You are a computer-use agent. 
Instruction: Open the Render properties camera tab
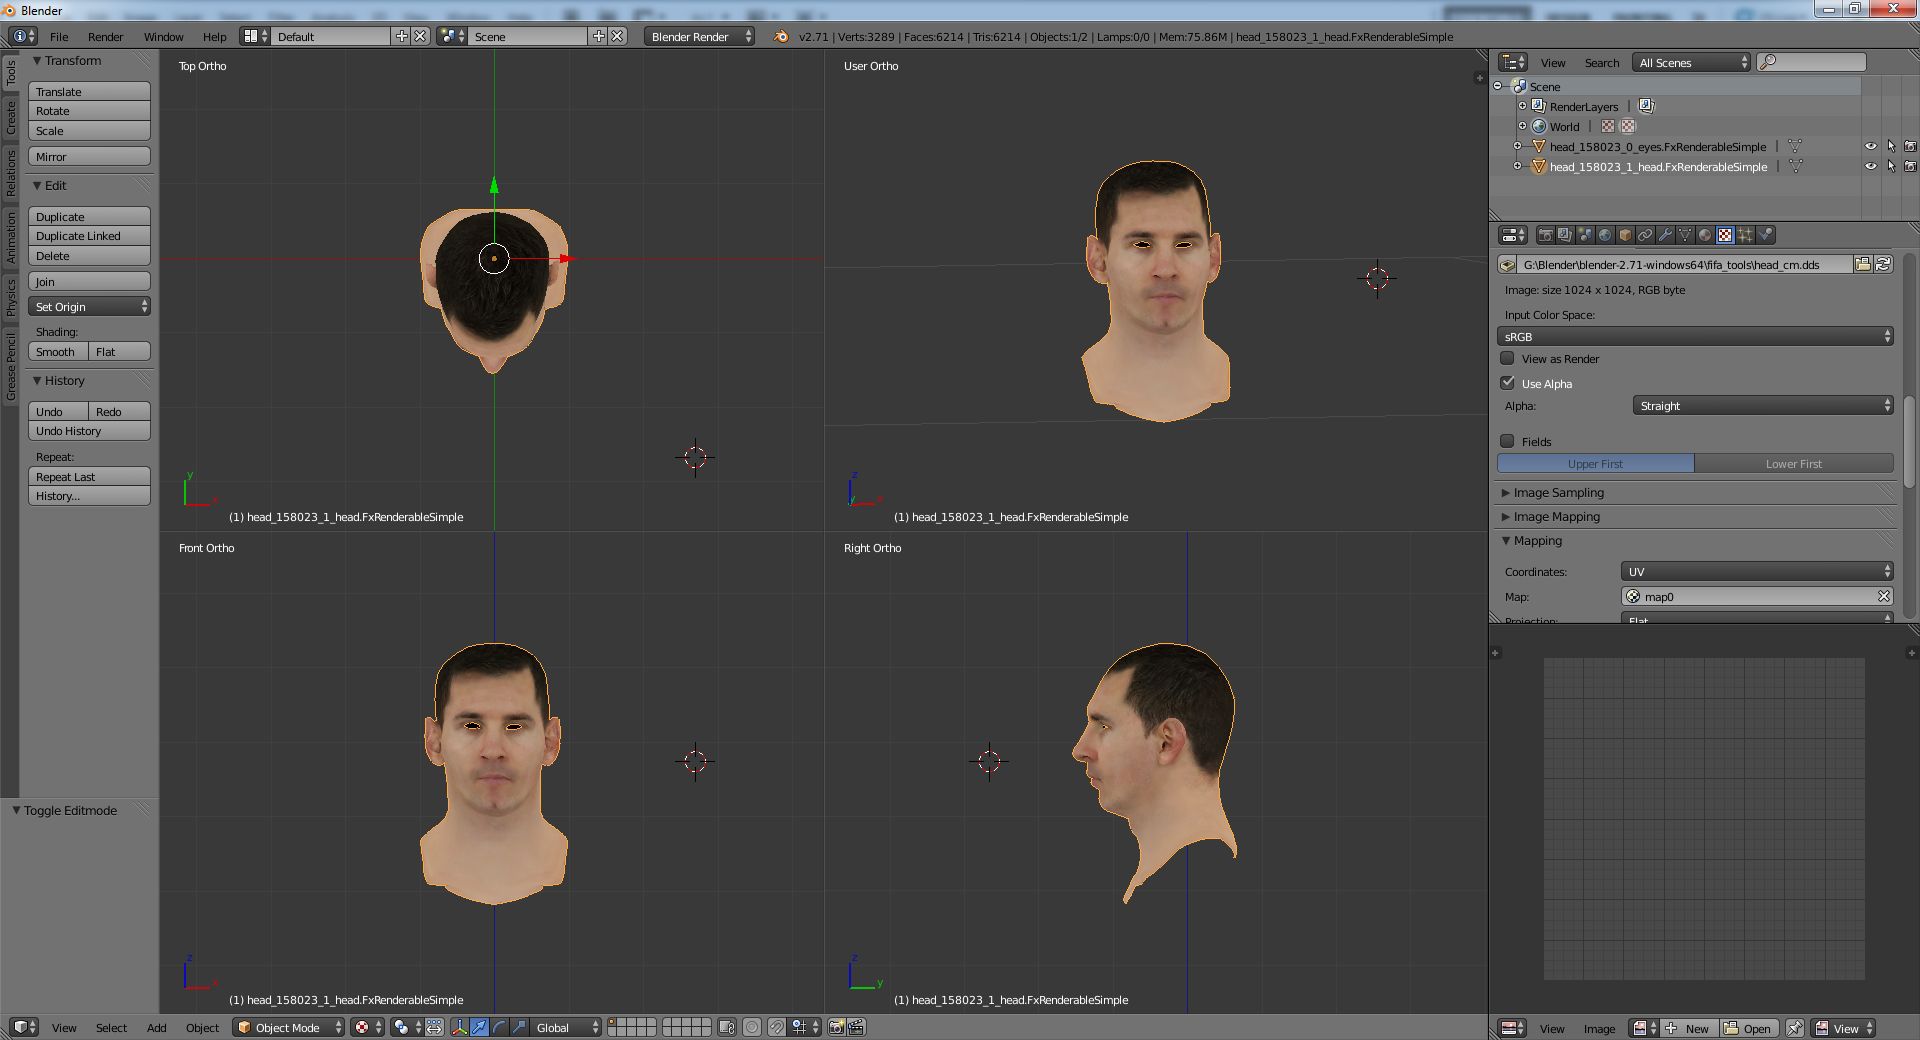pos(1545,235)
